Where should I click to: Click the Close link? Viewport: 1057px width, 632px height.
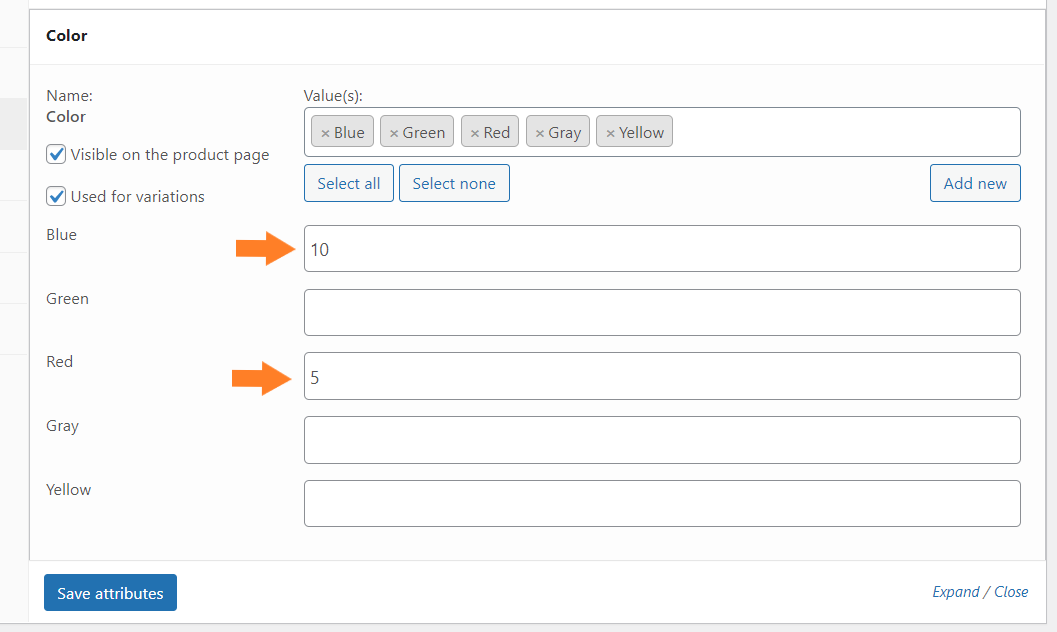[1011, 592]
